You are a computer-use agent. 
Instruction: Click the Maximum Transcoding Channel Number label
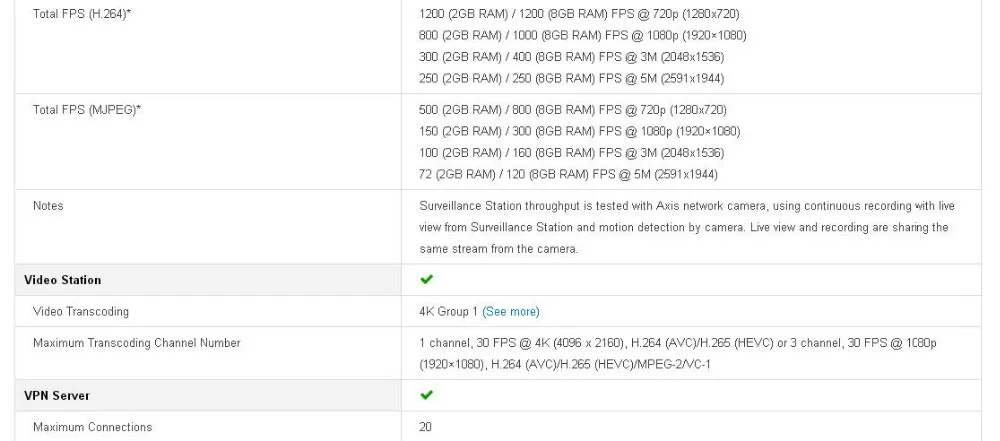137,343
